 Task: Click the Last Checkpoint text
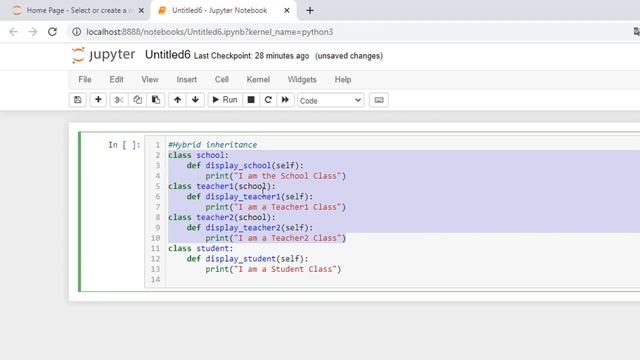coord(251,56)
